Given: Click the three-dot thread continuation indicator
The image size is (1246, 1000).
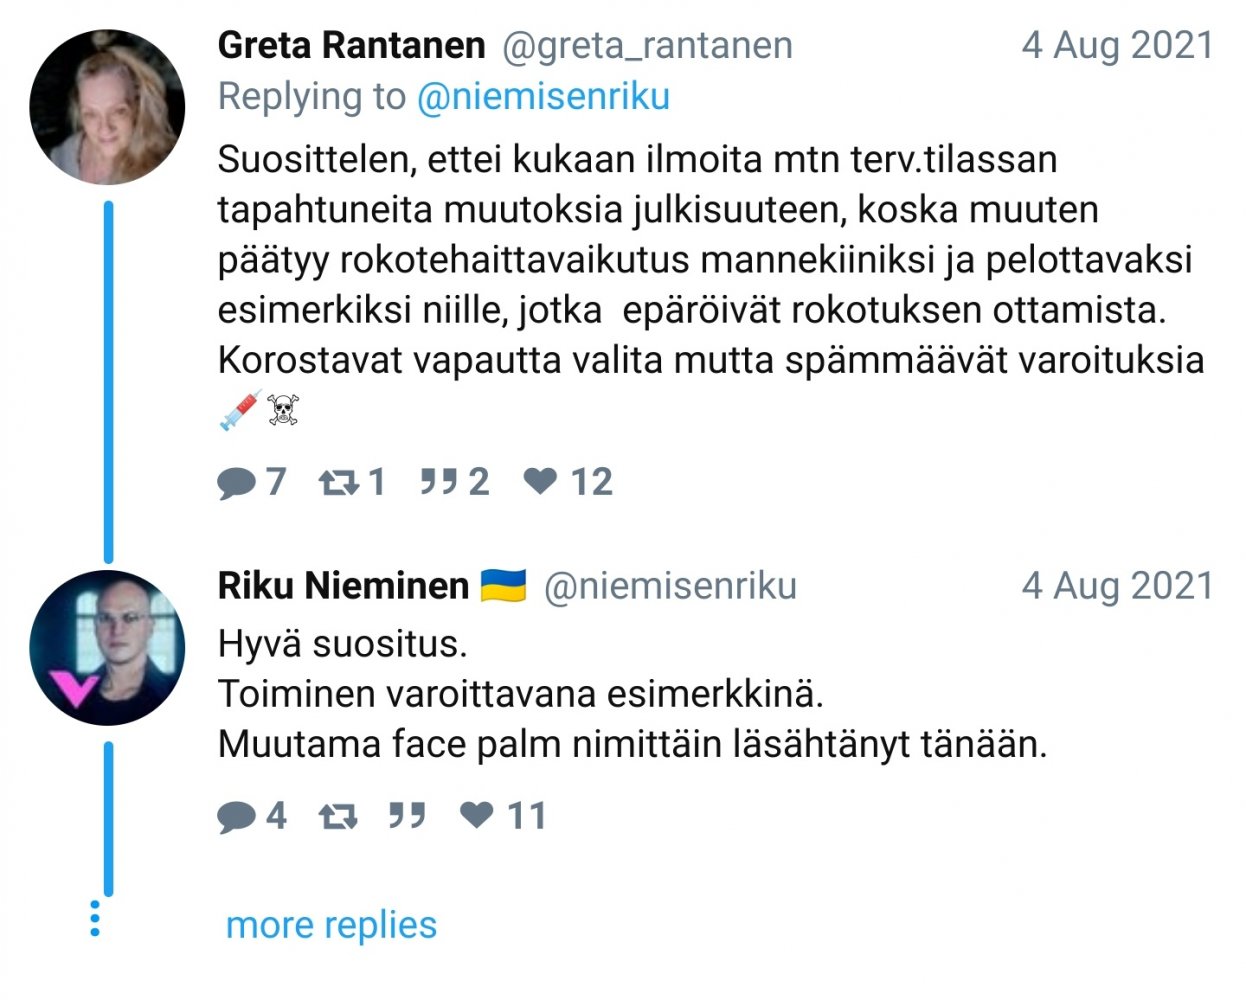Looking at the screenshot, I should coord(95,918).
